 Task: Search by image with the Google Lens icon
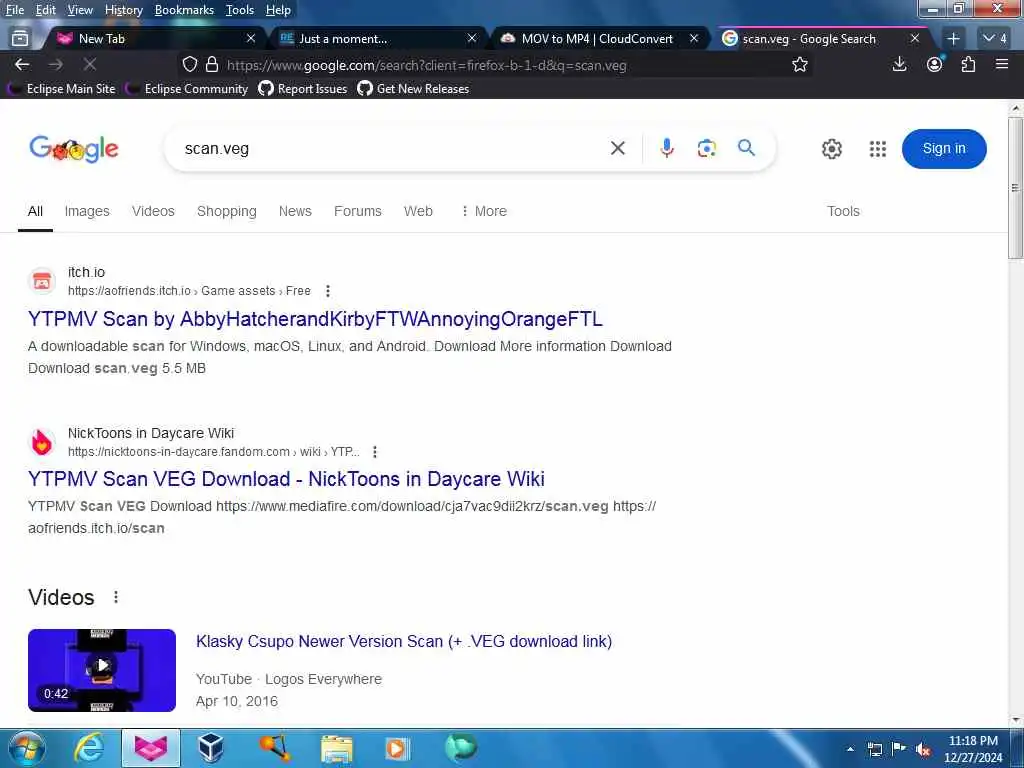pyautogui.click(x=707, y=148)
